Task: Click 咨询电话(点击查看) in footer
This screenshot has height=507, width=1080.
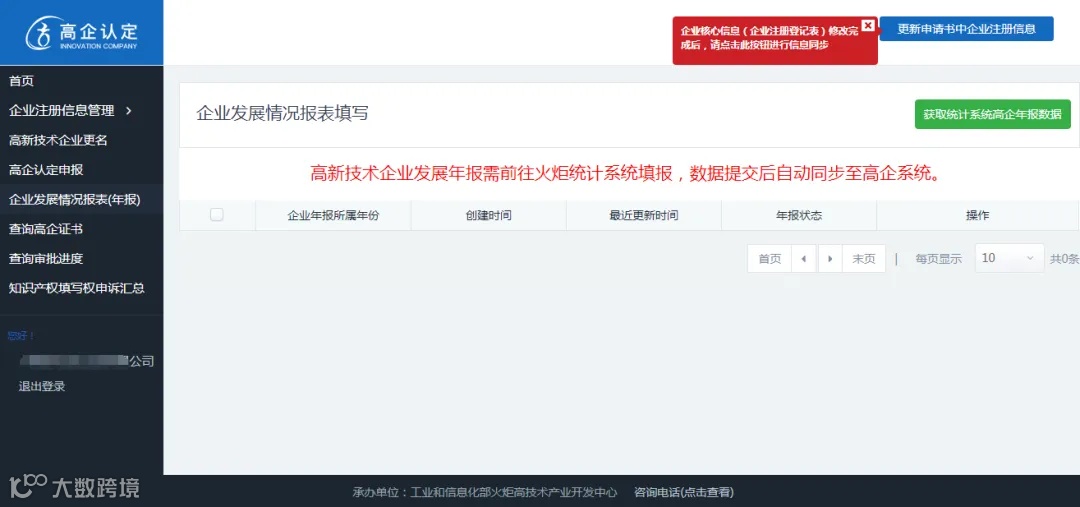Action: [x=684, y=492]
